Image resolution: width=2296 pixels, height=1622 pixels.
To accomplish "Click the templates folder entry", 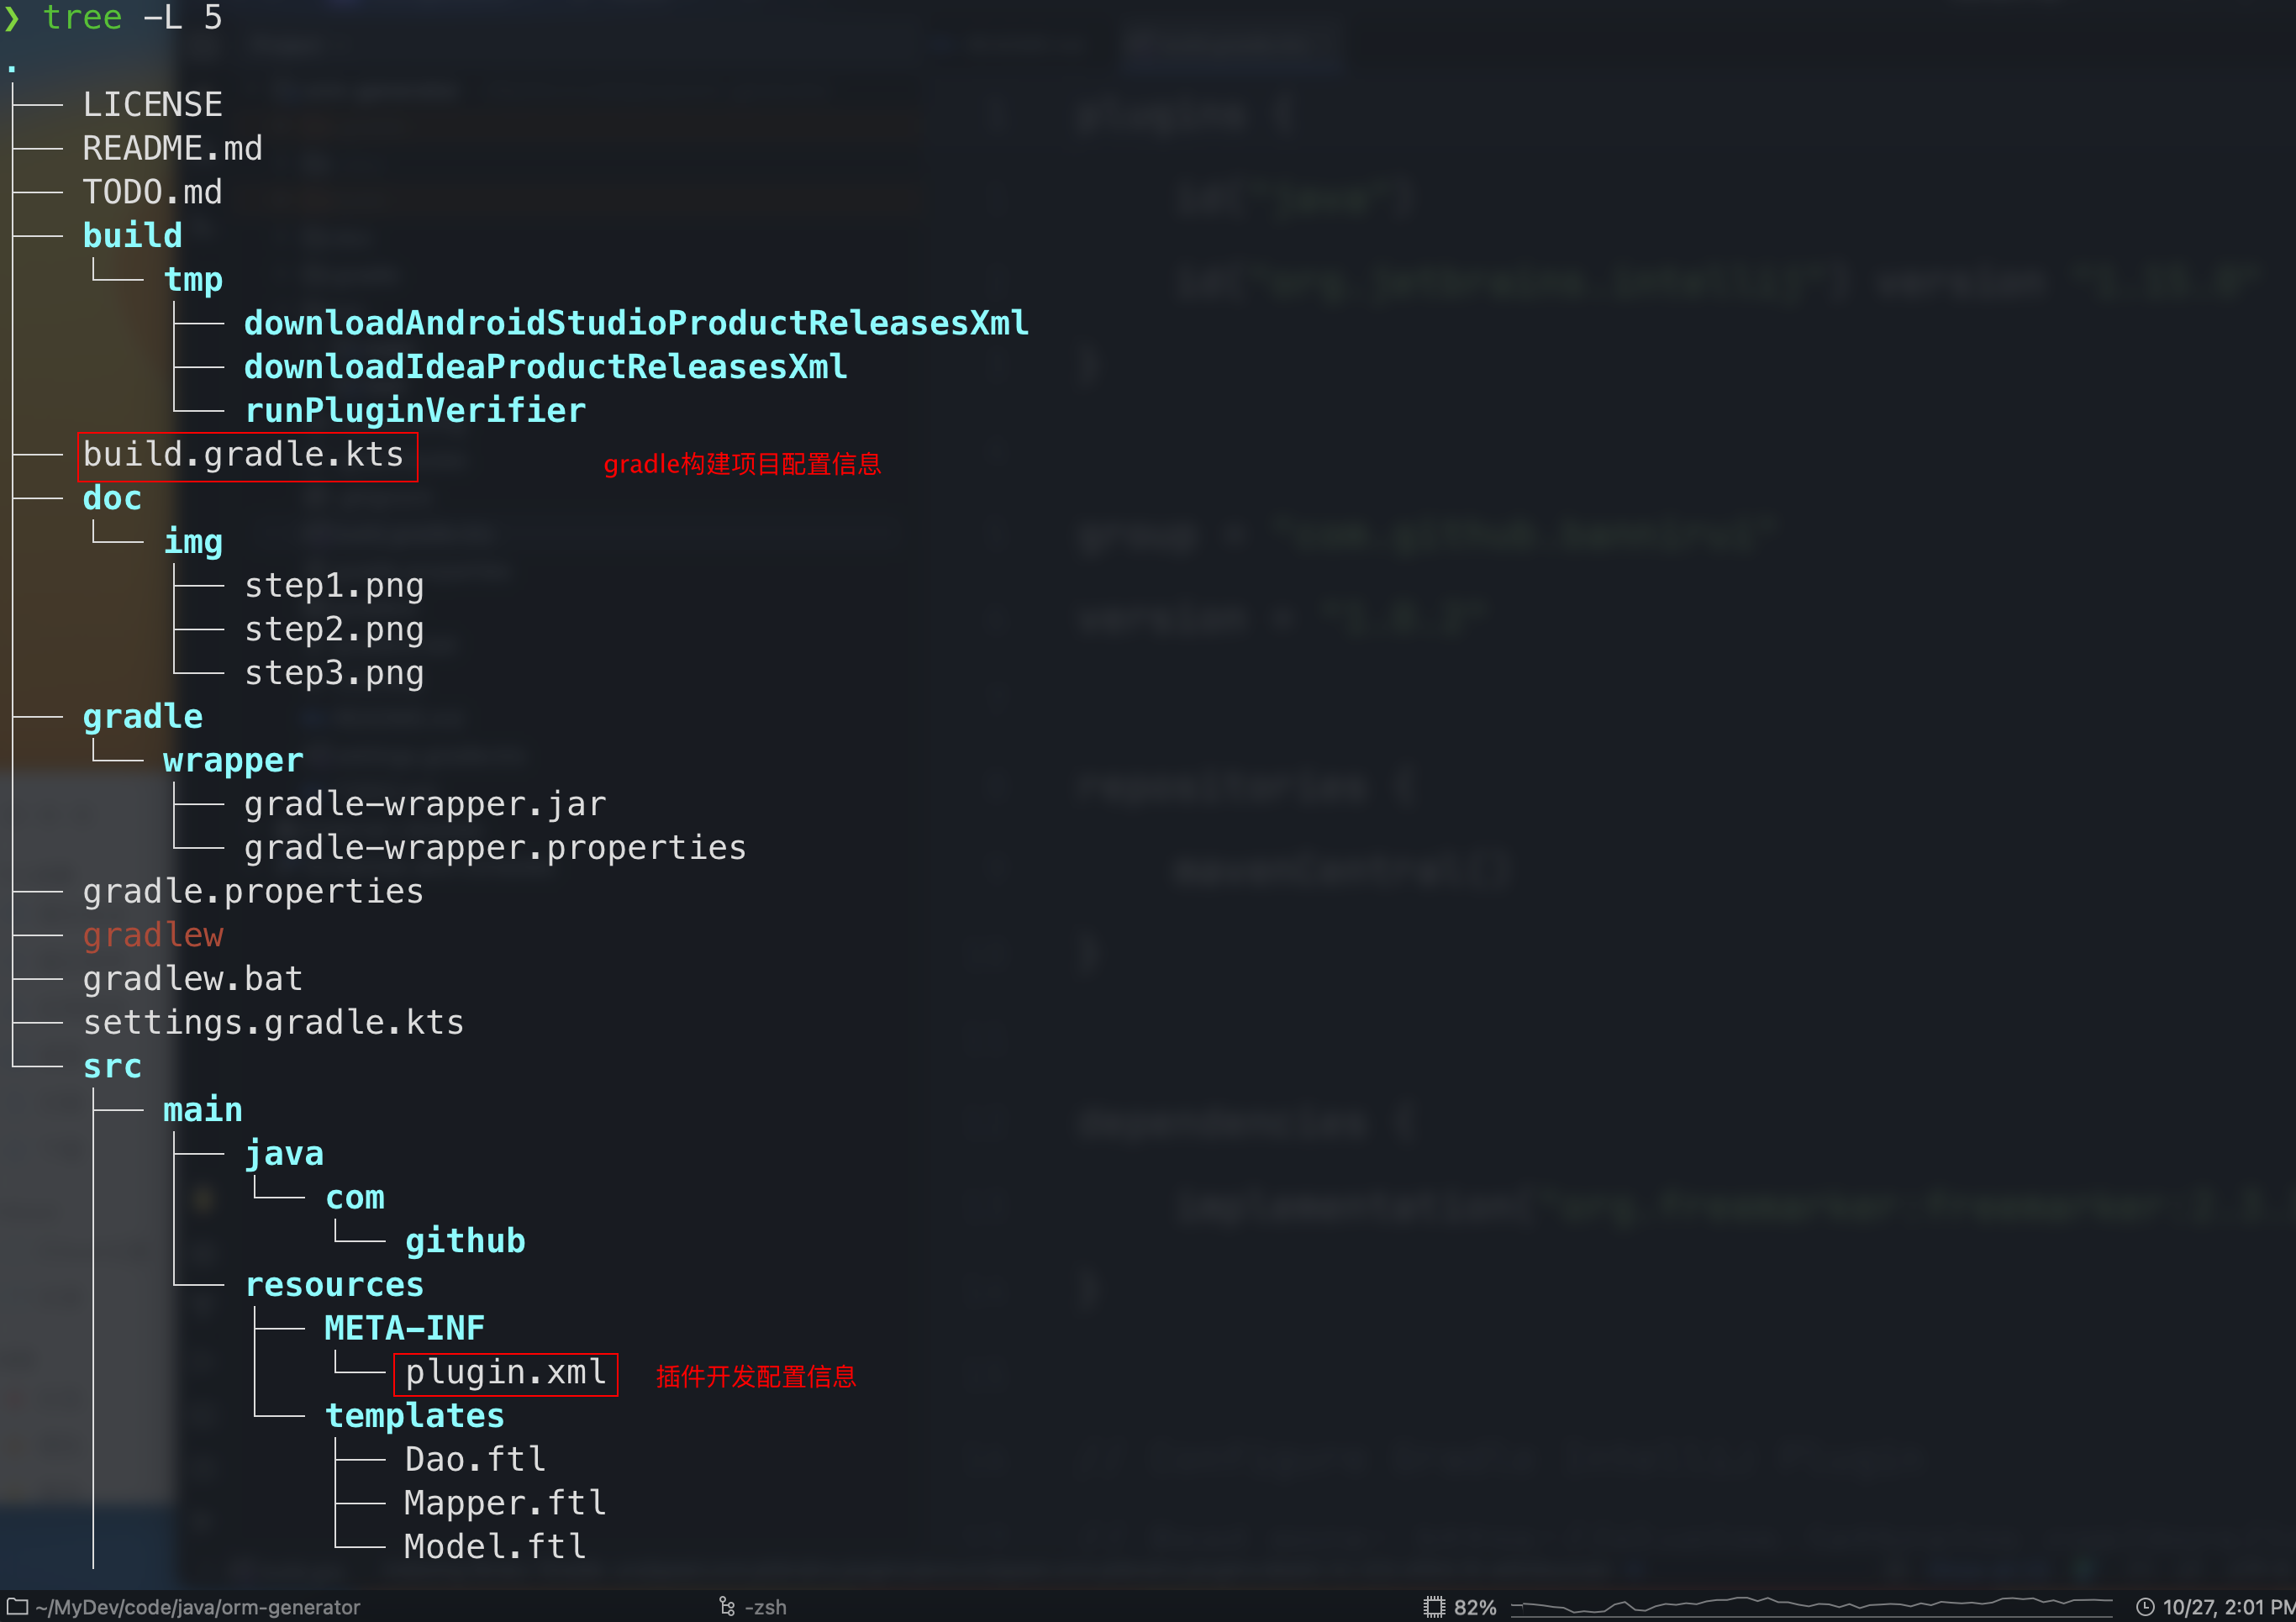I will 414,1415.
